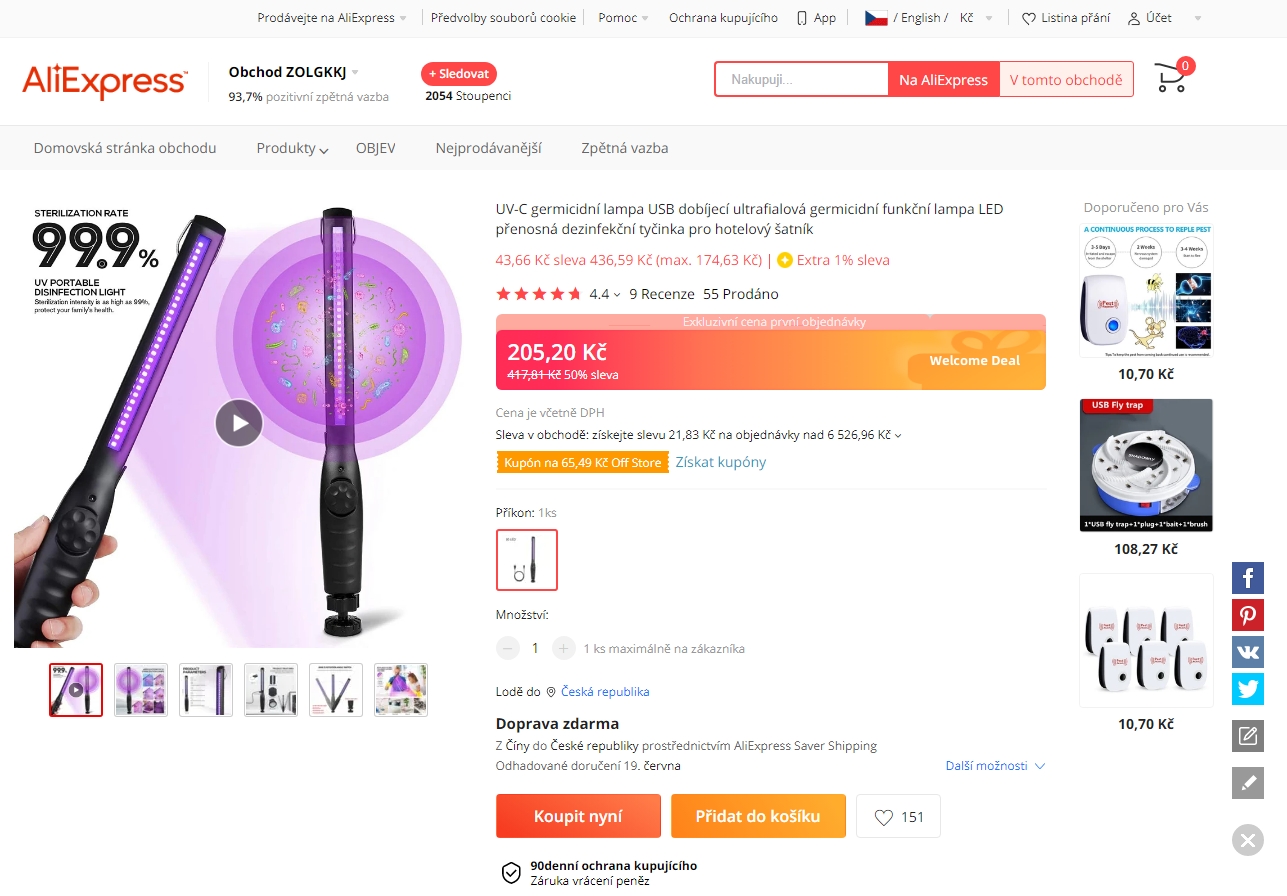Image resolution: width=1287 pixels, height=896 pixels.
Task: Click the feedback edit icon in sidebar
Action: pos(1247,737)
